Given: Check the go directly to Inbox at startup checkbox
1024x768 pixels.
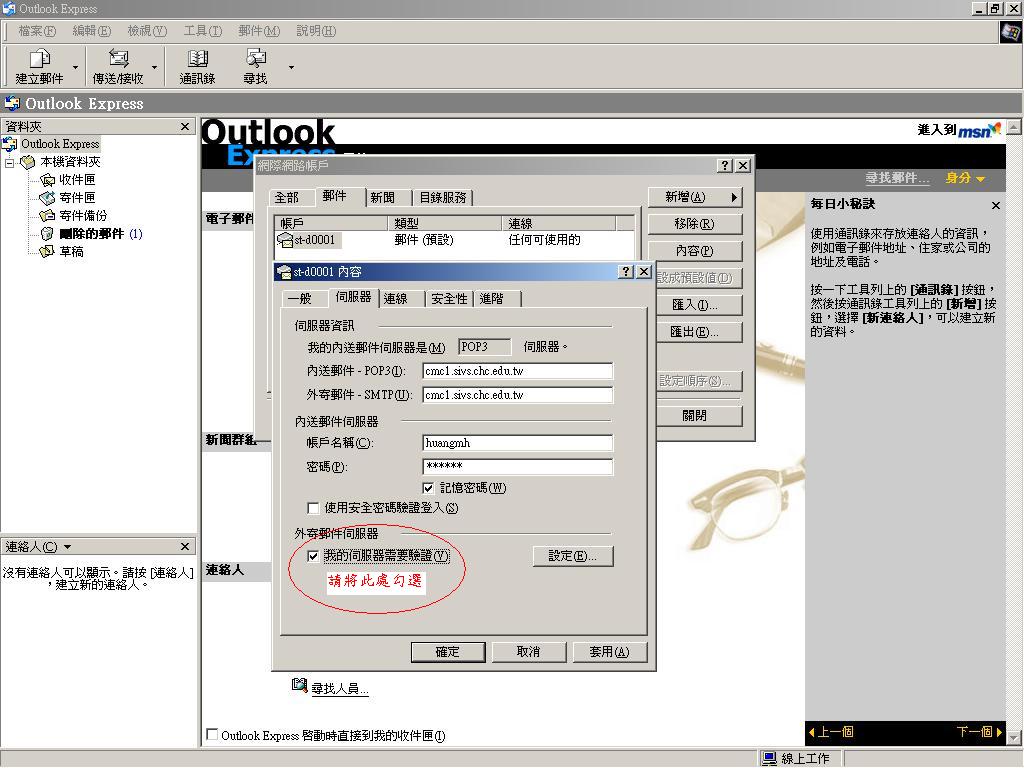Looking at the screenshot, I should [212, 735].
